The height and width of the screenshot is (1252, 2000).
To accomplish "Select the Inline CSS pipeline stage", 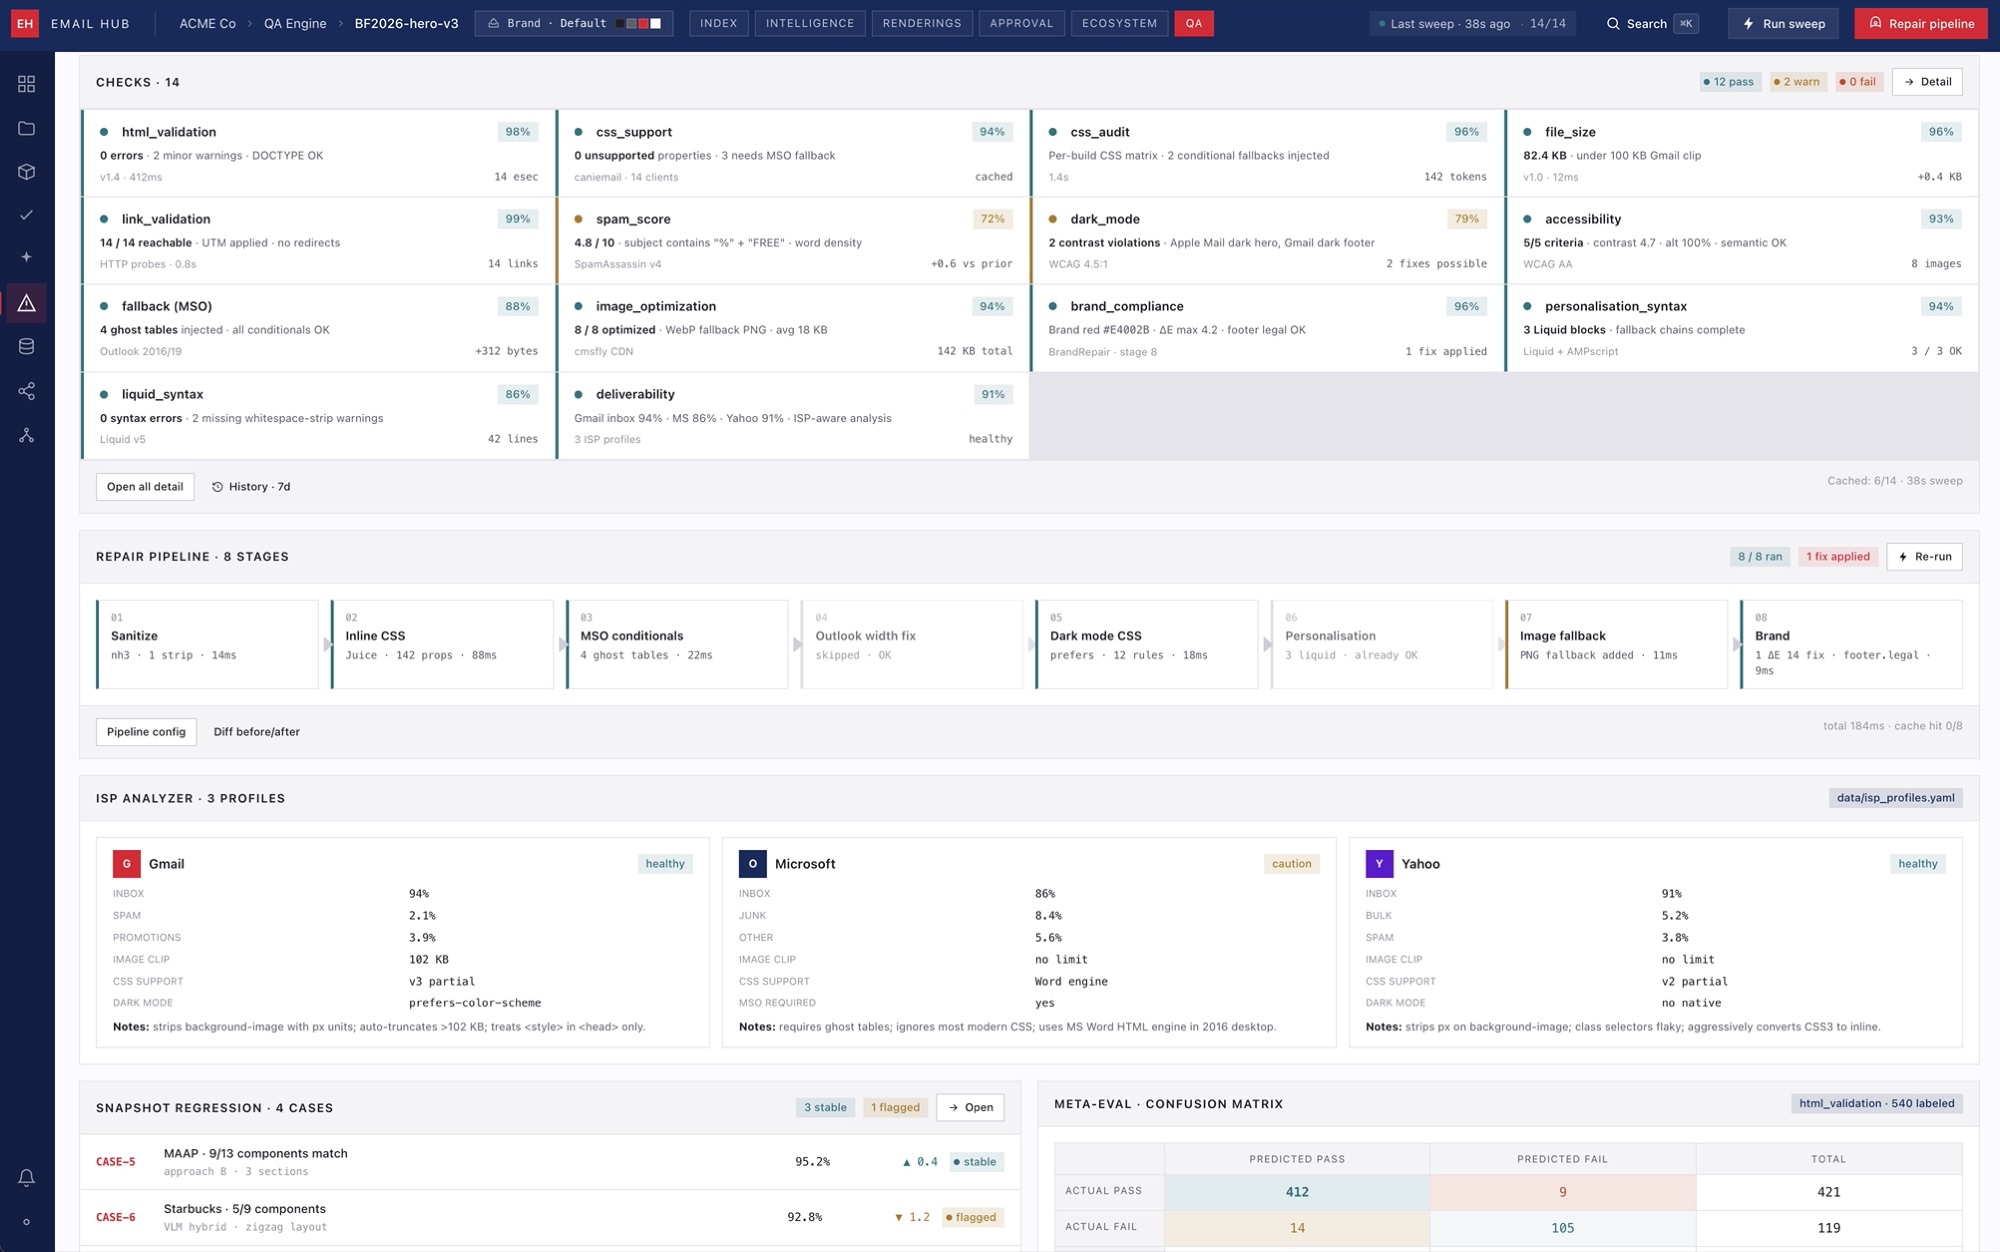I will [x=442, y=644].
